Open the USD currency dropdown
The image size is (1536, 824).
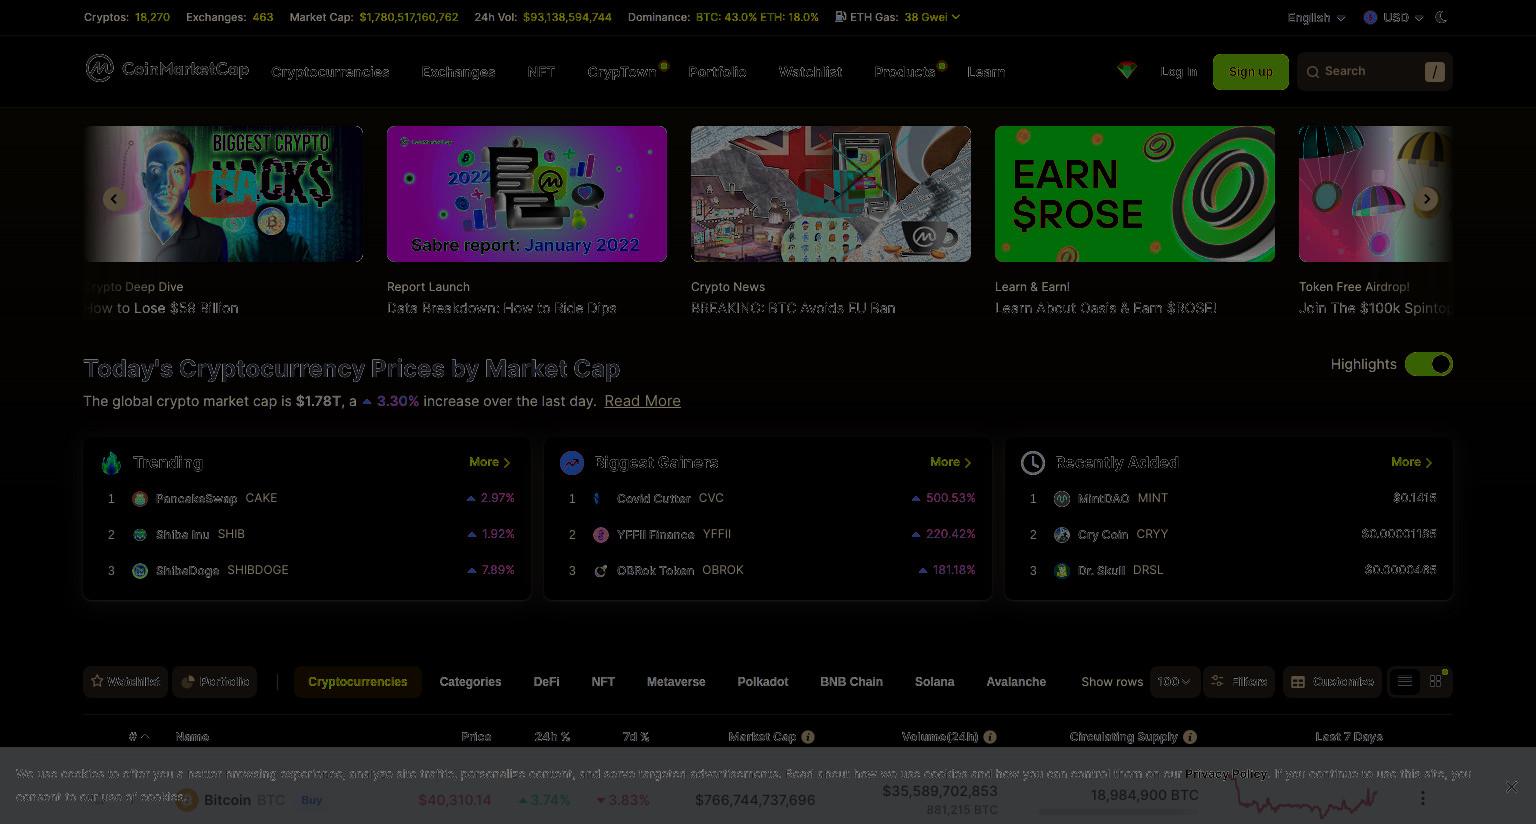[1393, 18]
